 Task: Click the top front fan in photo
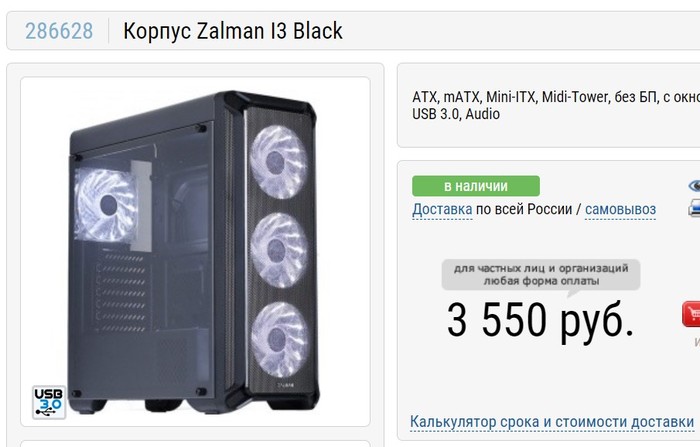pos(278,162)
